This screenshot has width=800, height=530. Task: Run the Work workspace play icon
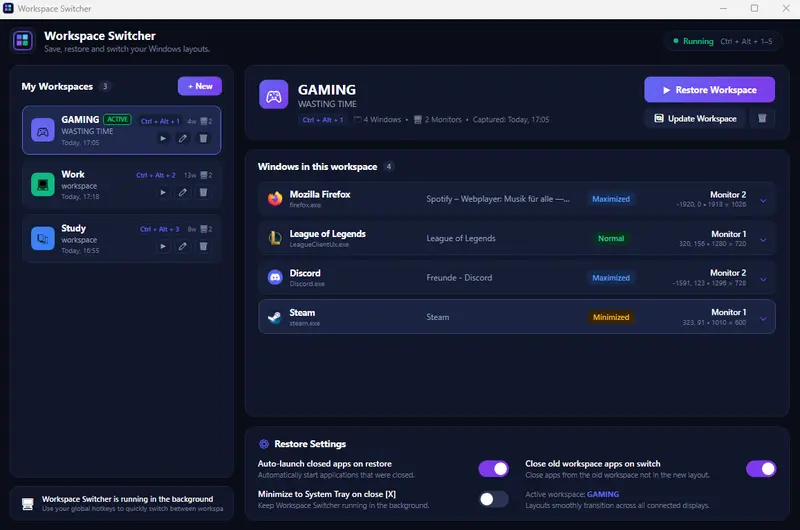coord(163,192)
